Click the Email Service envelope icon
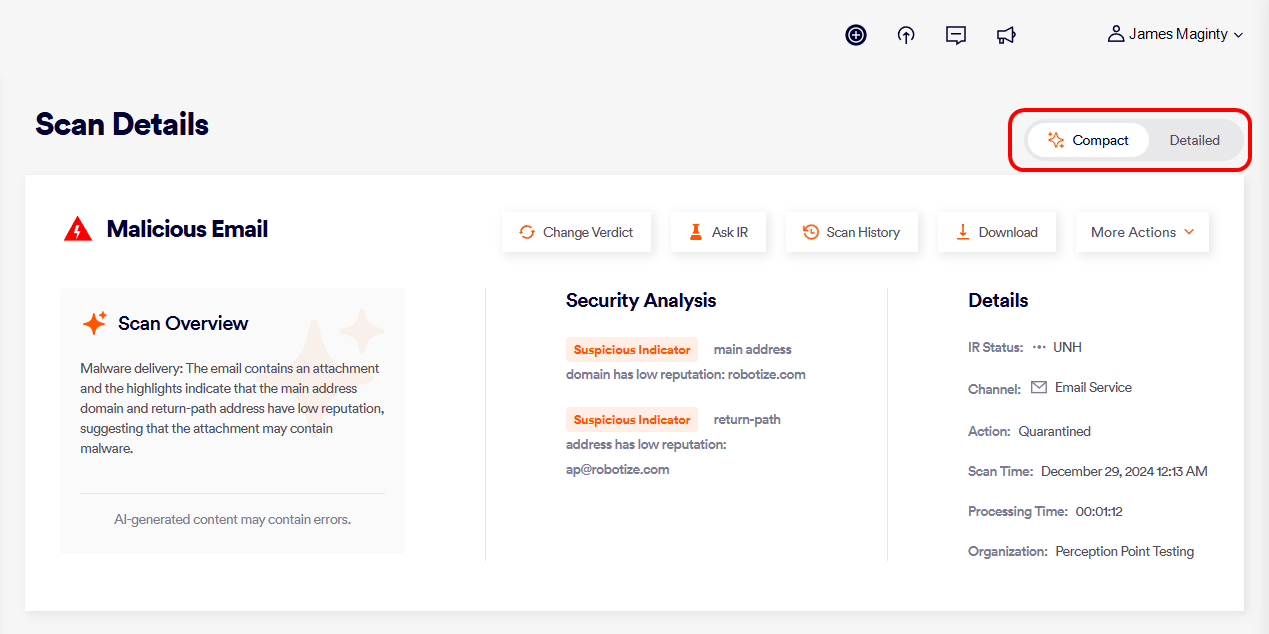 pos(1039,387)
